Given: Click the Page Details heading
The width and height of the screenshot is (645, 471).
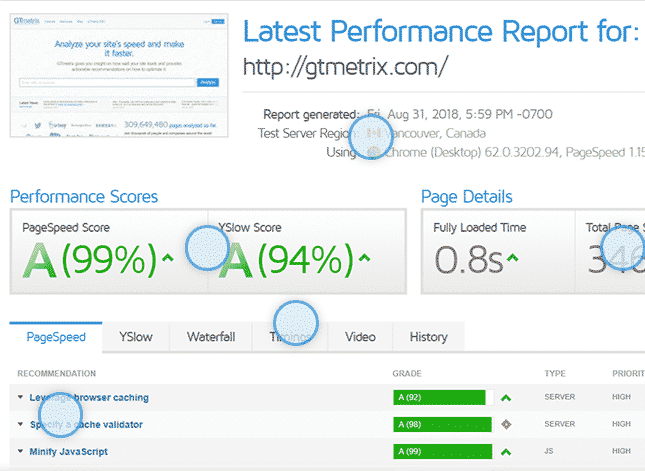Looking at the screenshot, I should 467,197.
